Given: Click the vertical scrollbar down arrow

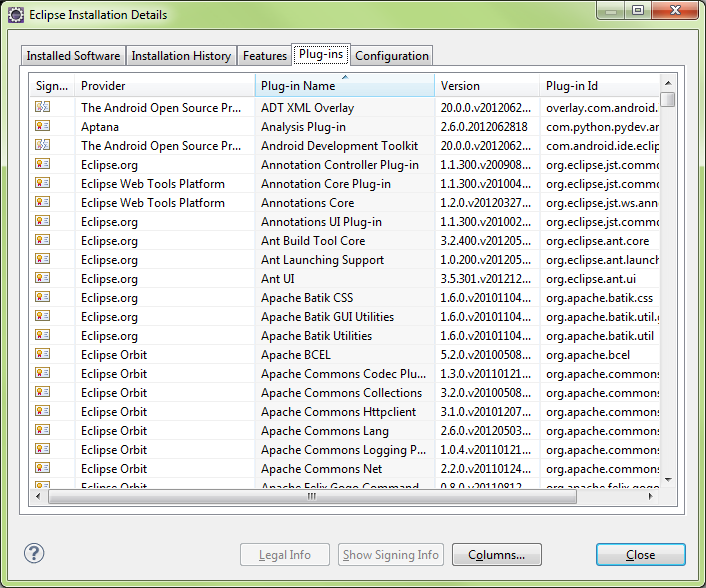Looking at the screenshot, I should (668, 479).
